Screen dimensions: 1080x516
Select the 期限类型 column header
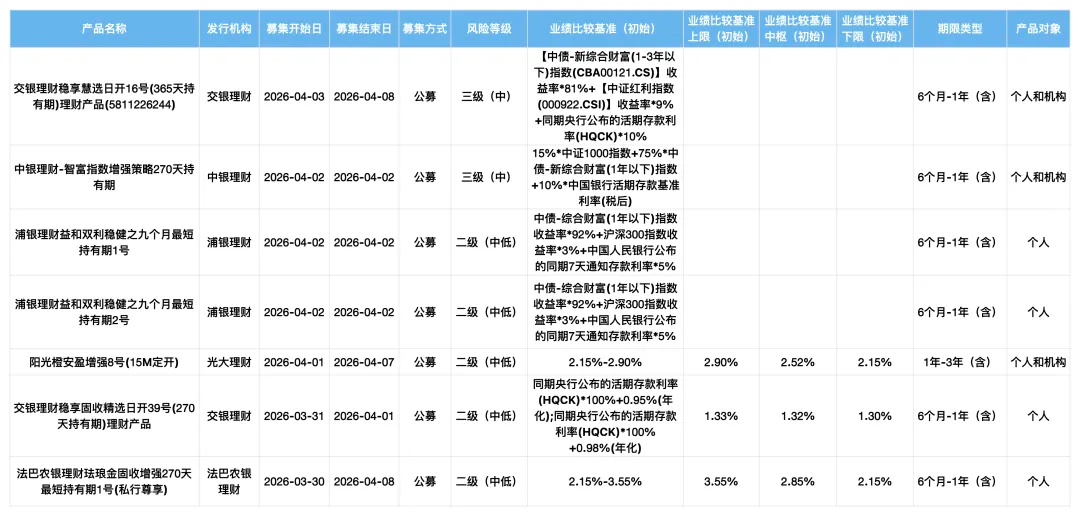coord(960,29)
